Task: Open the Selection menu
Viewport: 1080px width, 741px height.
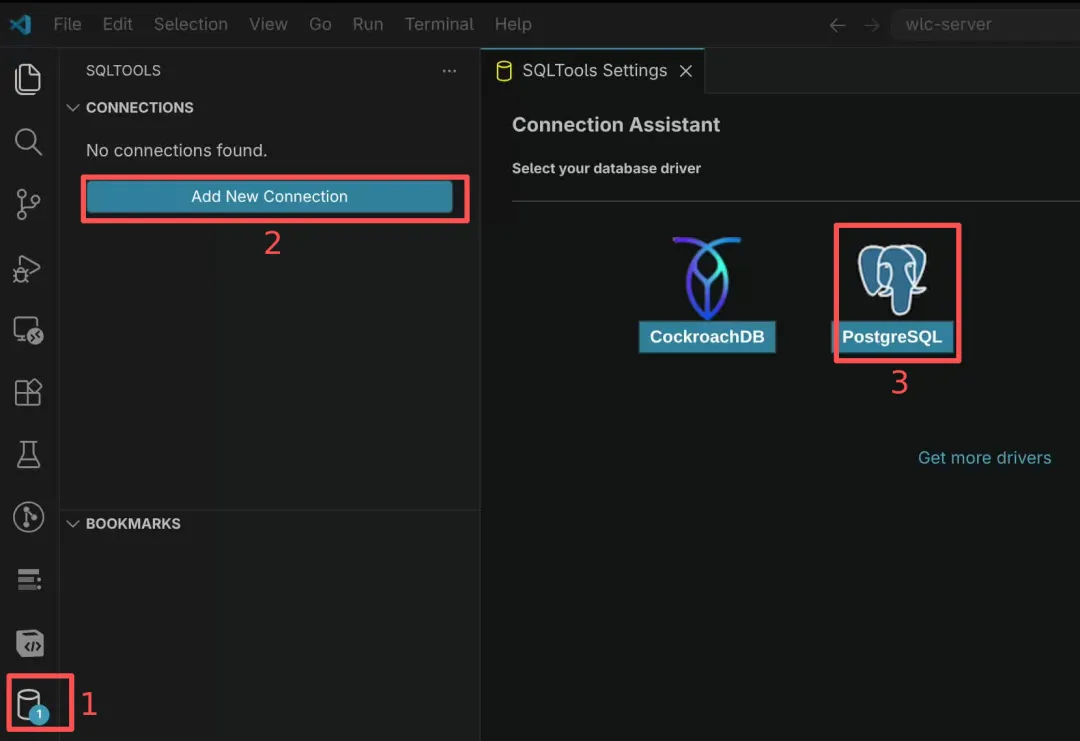Action: click(x=191, y=24)
